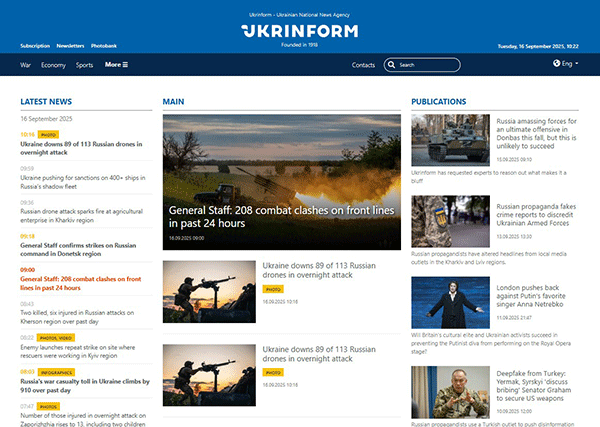Open the PUBLICATIONS section heading
The image size is (600, 427).
pyautogui.click(x=439, y=102)
